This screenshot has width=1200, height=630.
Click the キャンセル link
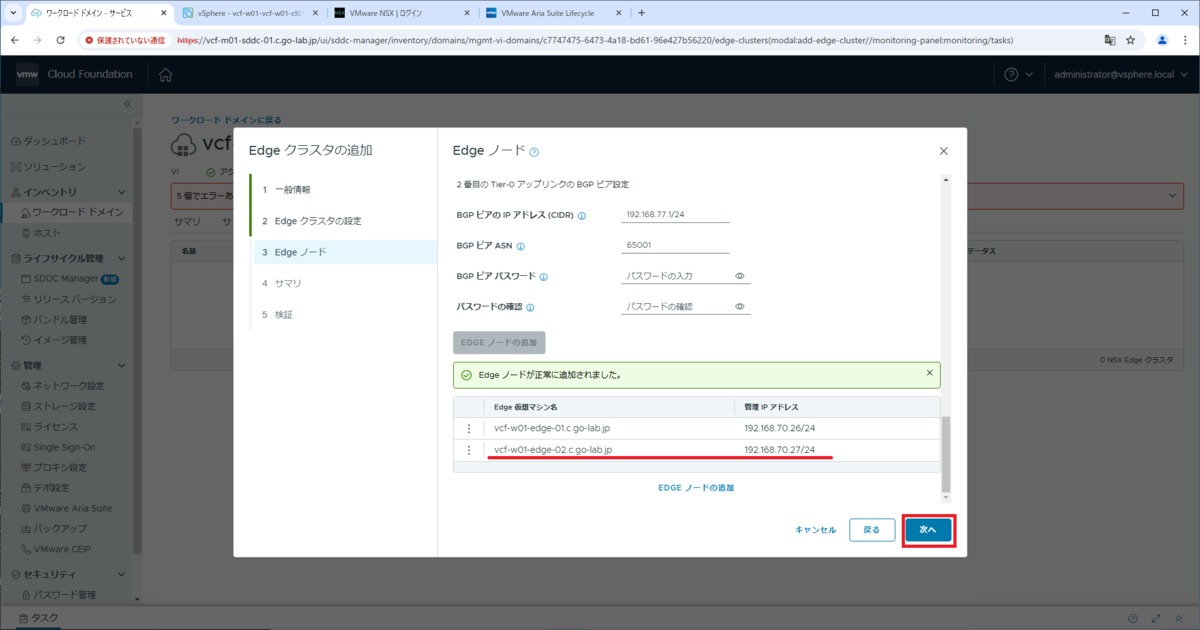point(816,530)
